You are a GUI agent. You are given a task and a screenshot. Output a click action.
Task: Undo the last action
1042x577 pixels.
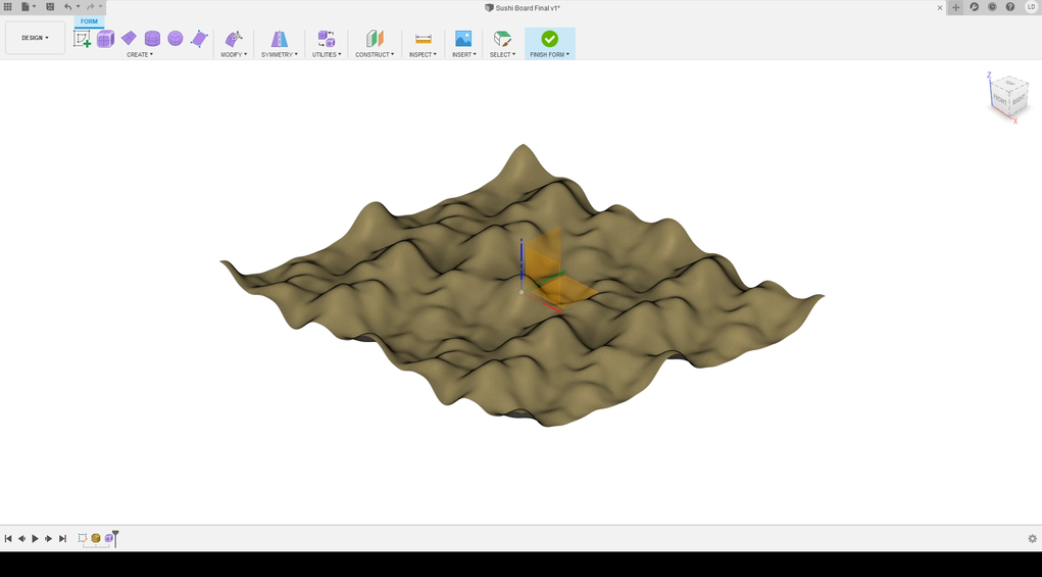click(x=68, y=7)
